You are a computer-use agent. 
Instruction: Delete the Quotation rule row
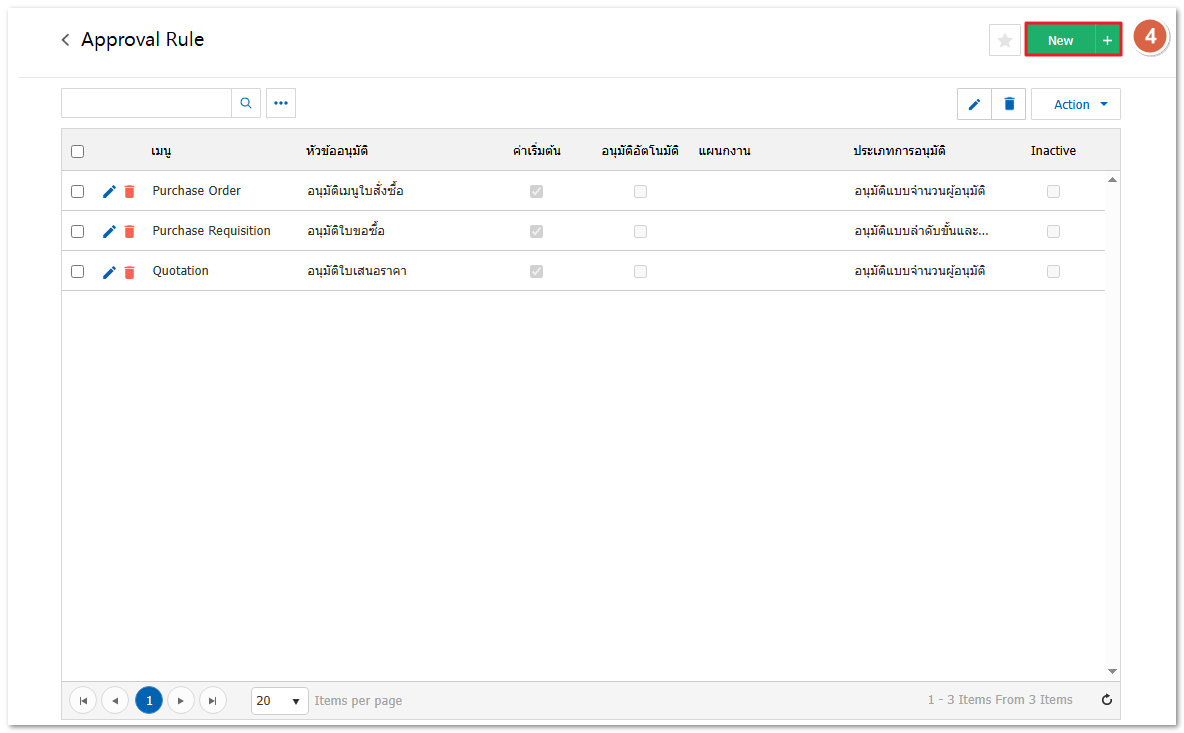pos(129,272)
